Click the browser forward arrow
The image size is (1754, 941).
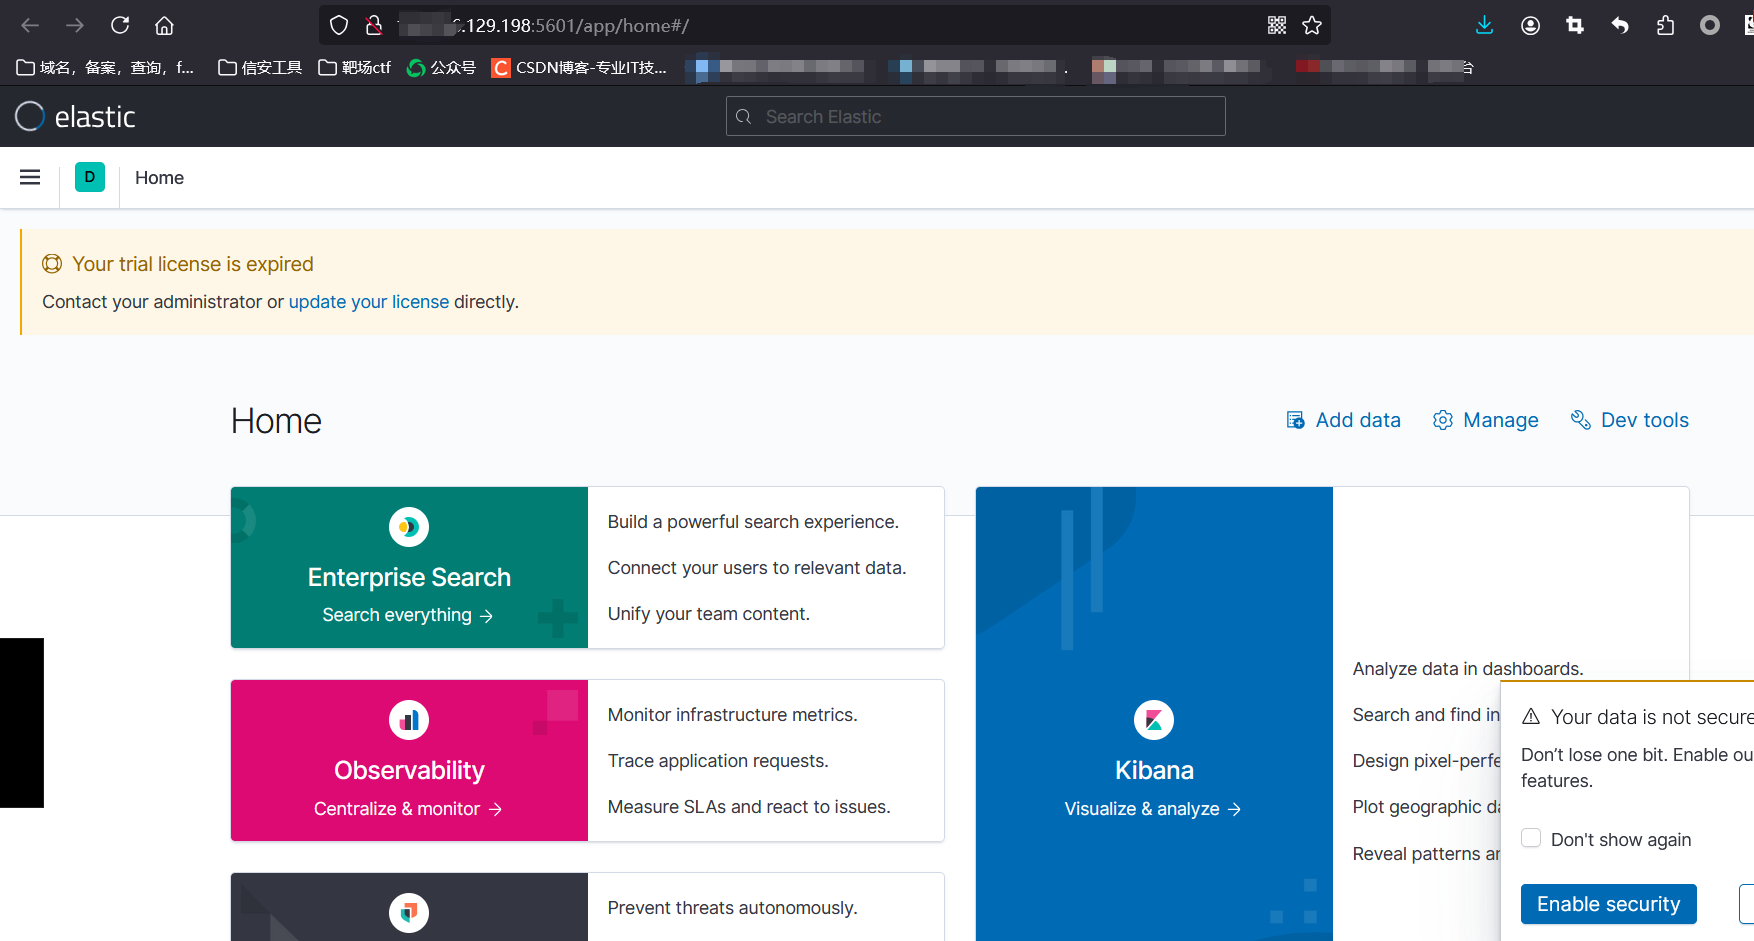75,25
